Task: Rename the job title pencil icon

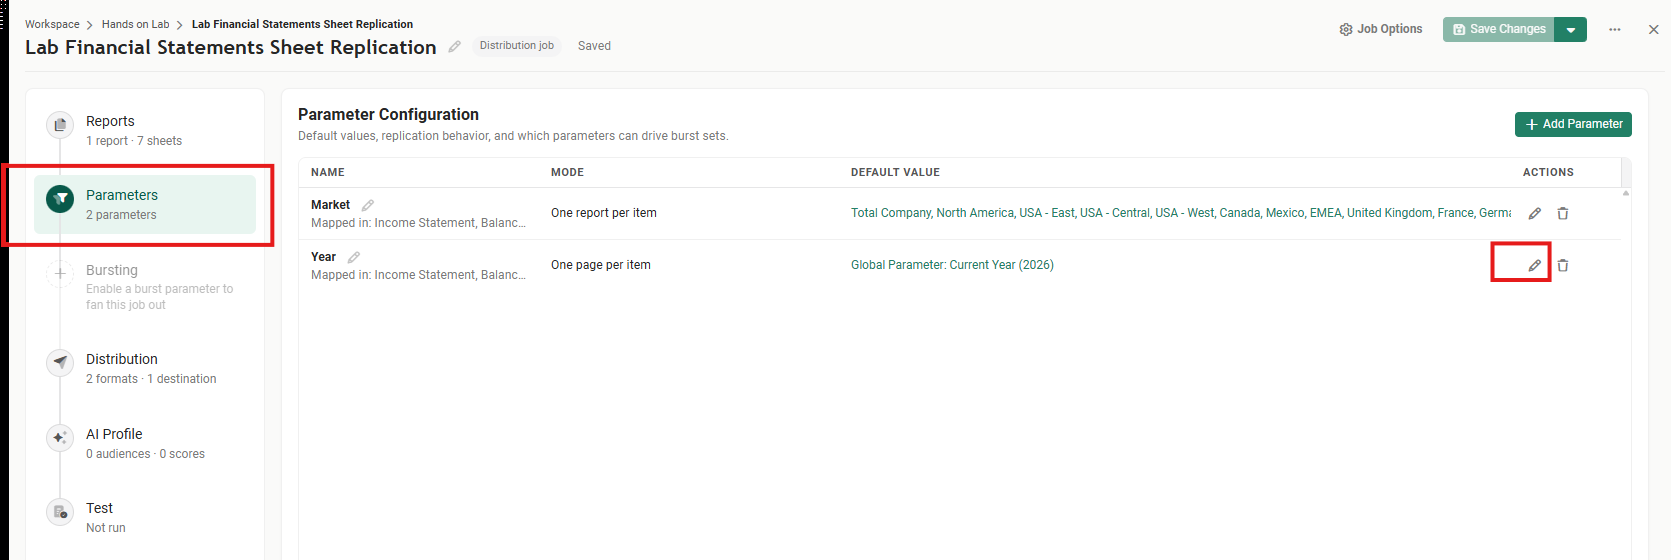Action: point(454,46)
